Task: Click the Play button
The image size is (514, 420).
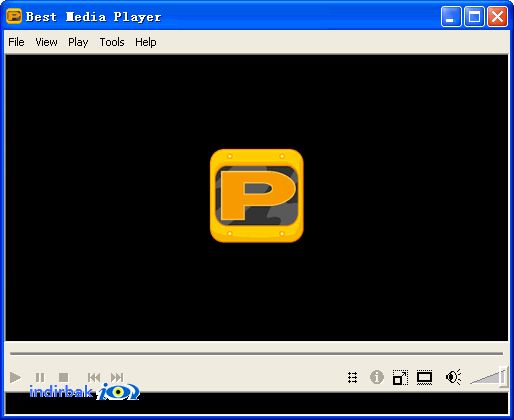Action: [x=15, y=377]
